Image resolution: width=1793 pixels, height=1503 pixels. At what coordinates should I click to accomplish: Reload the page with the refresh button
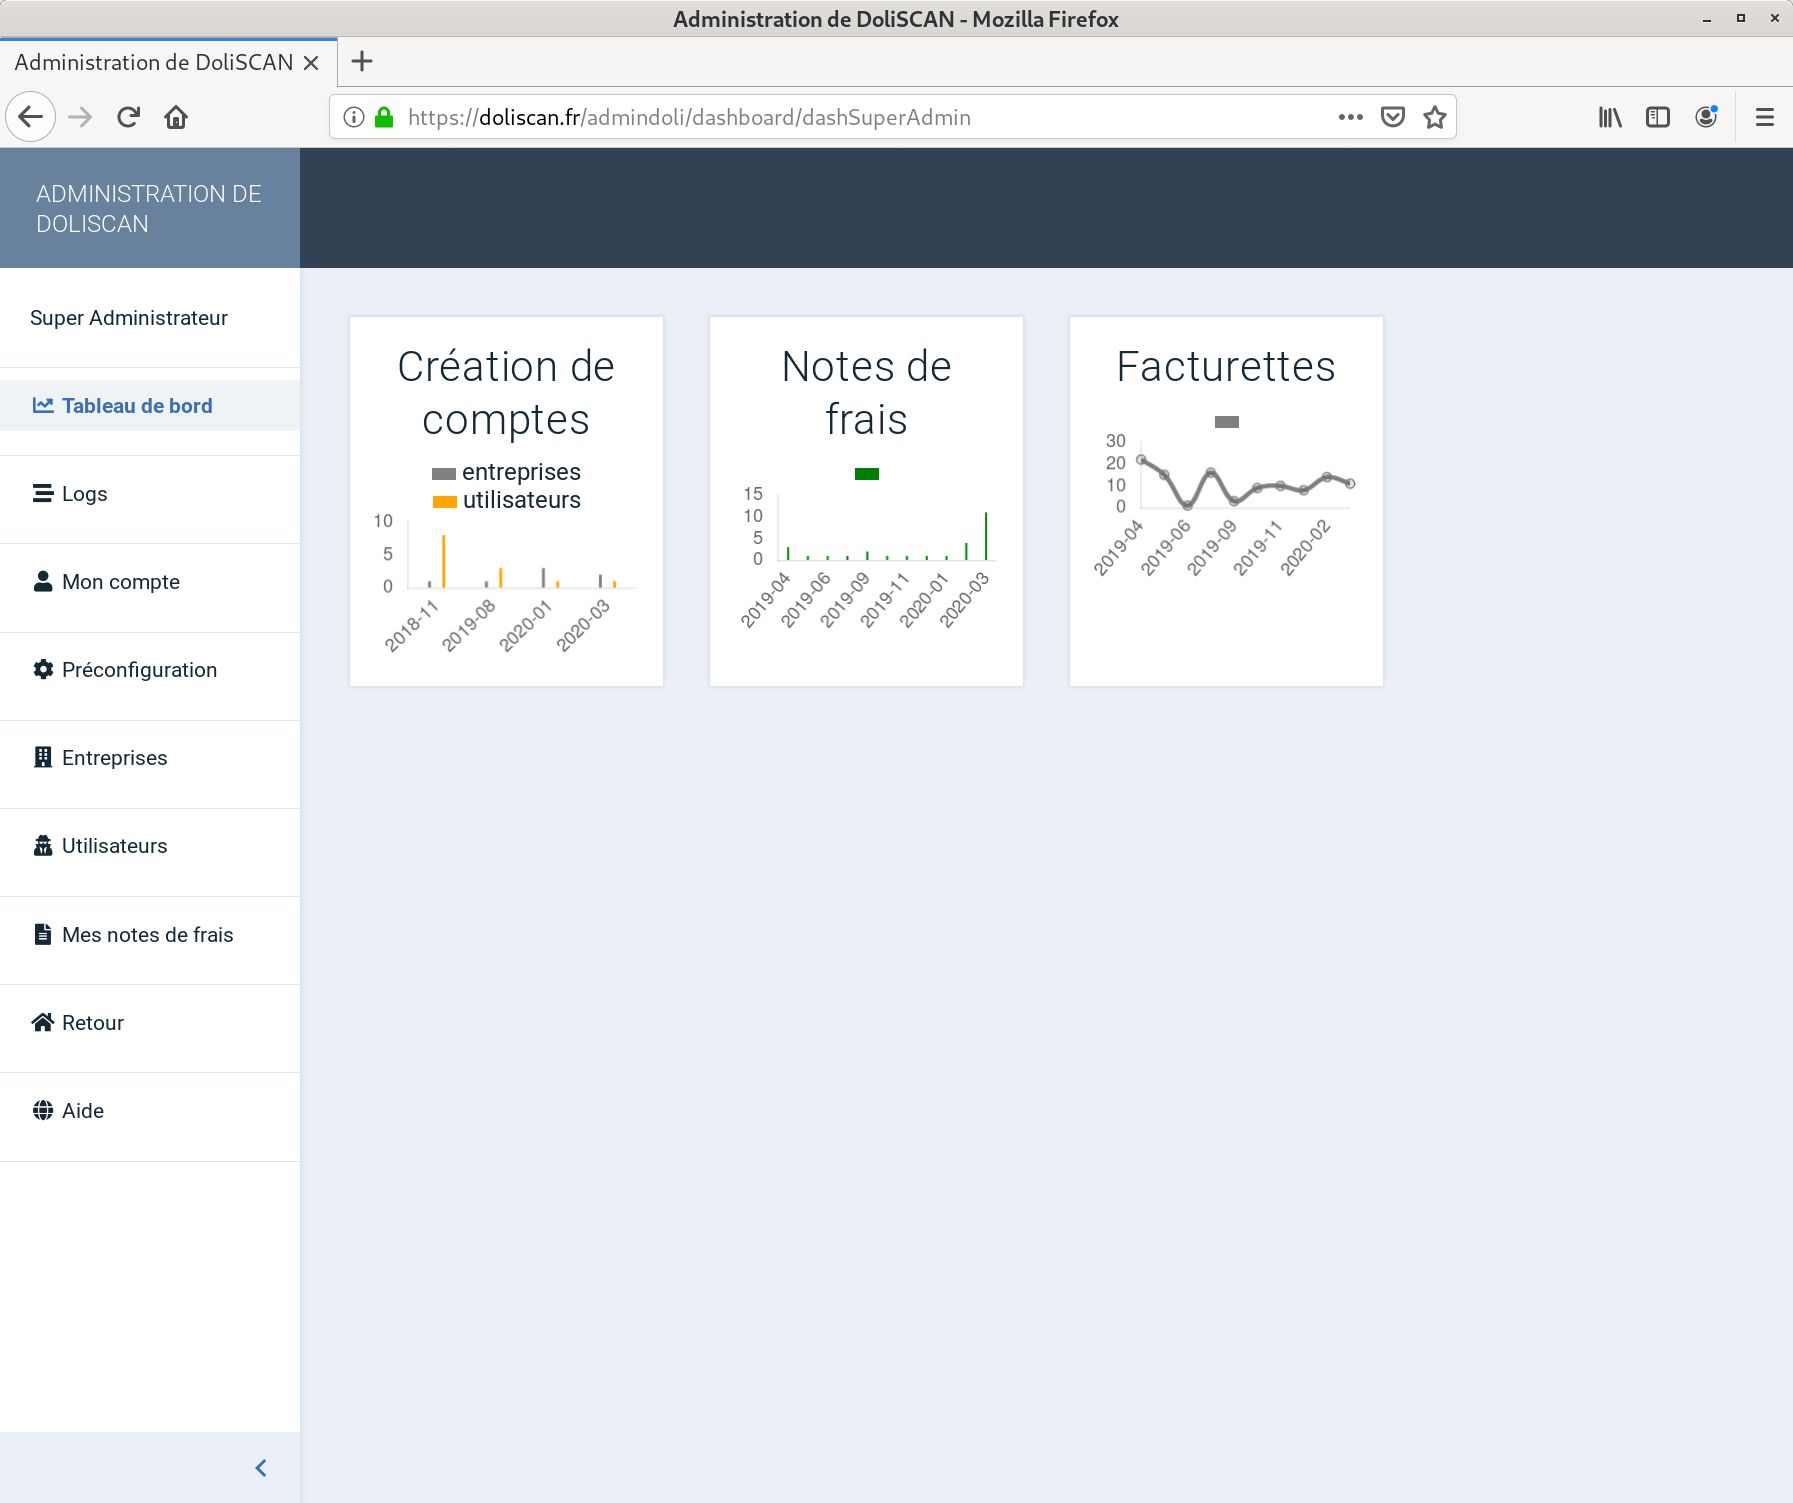coord(128,118)
